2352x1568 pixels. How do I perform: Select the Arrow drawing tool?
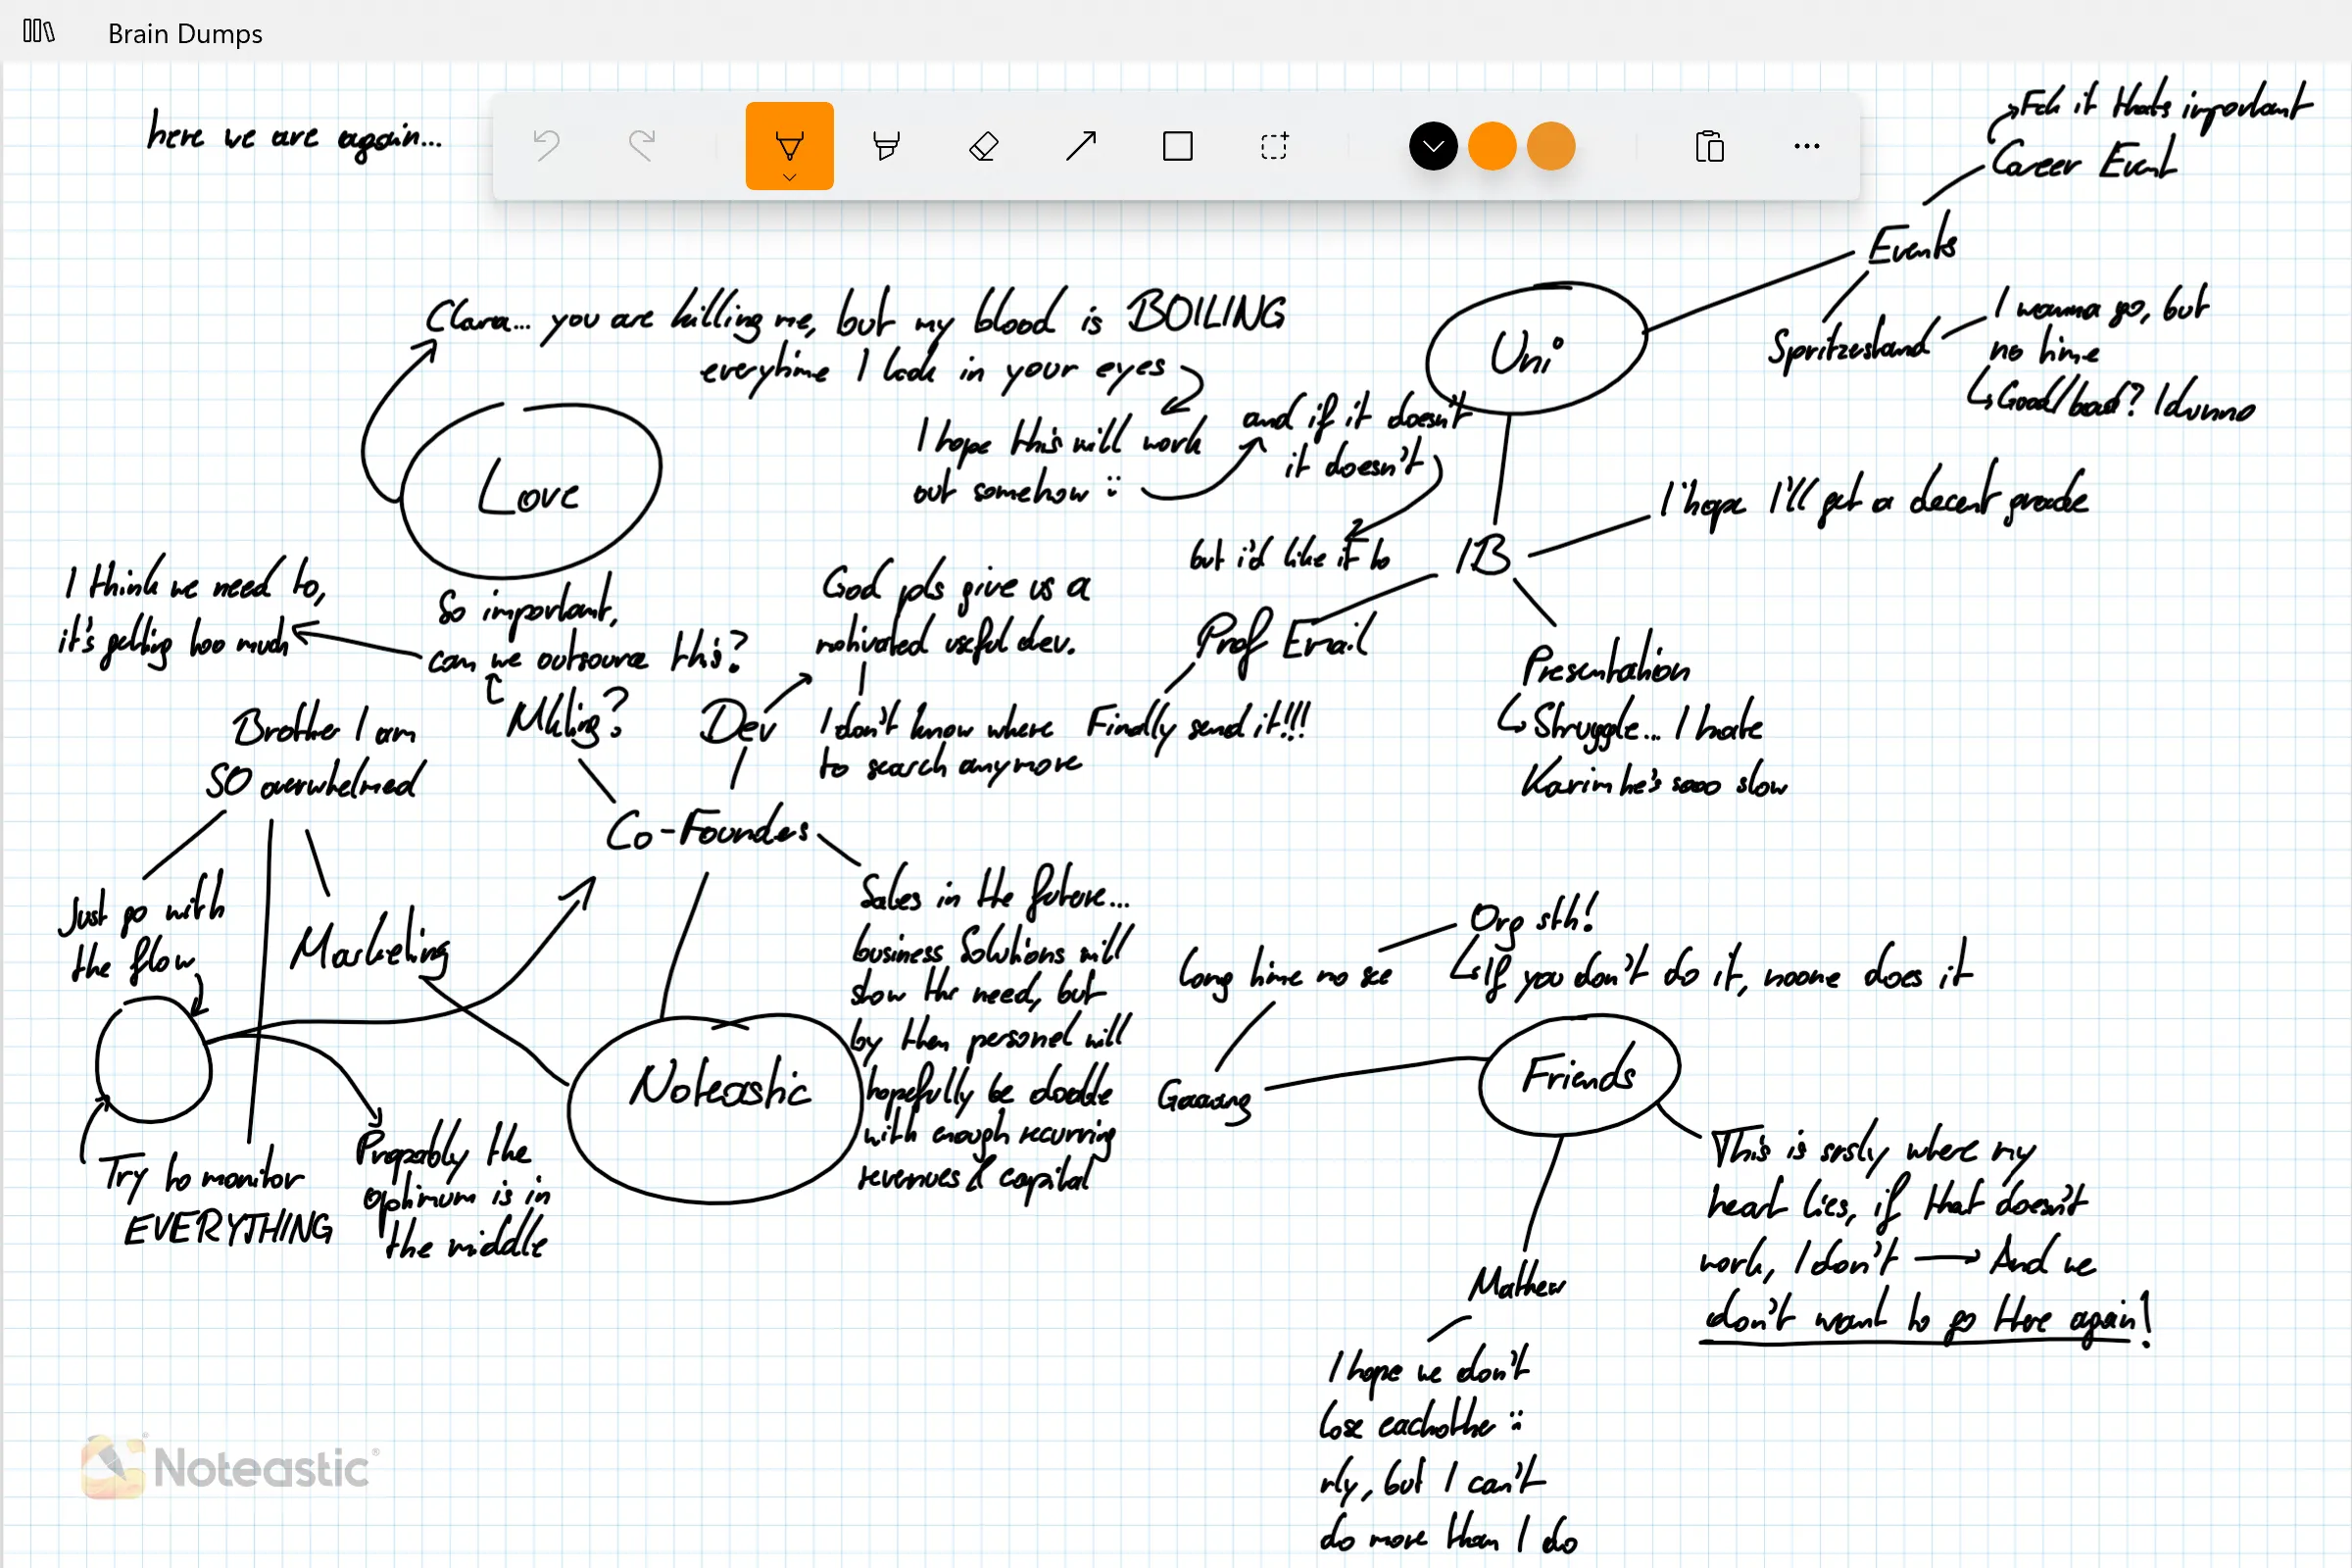pyautogui.click(x=1081, y=146)
